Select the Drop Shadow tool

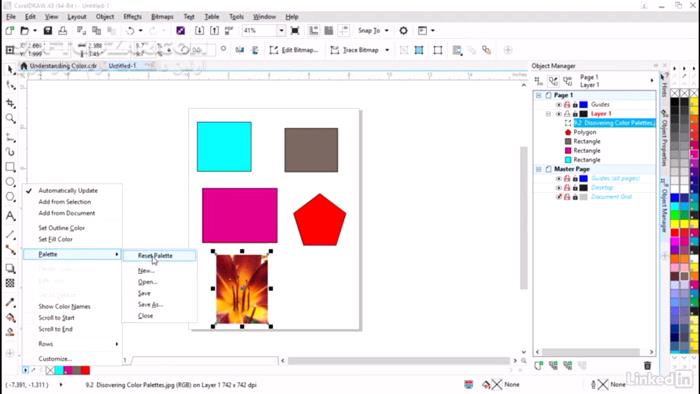point(10,268)
